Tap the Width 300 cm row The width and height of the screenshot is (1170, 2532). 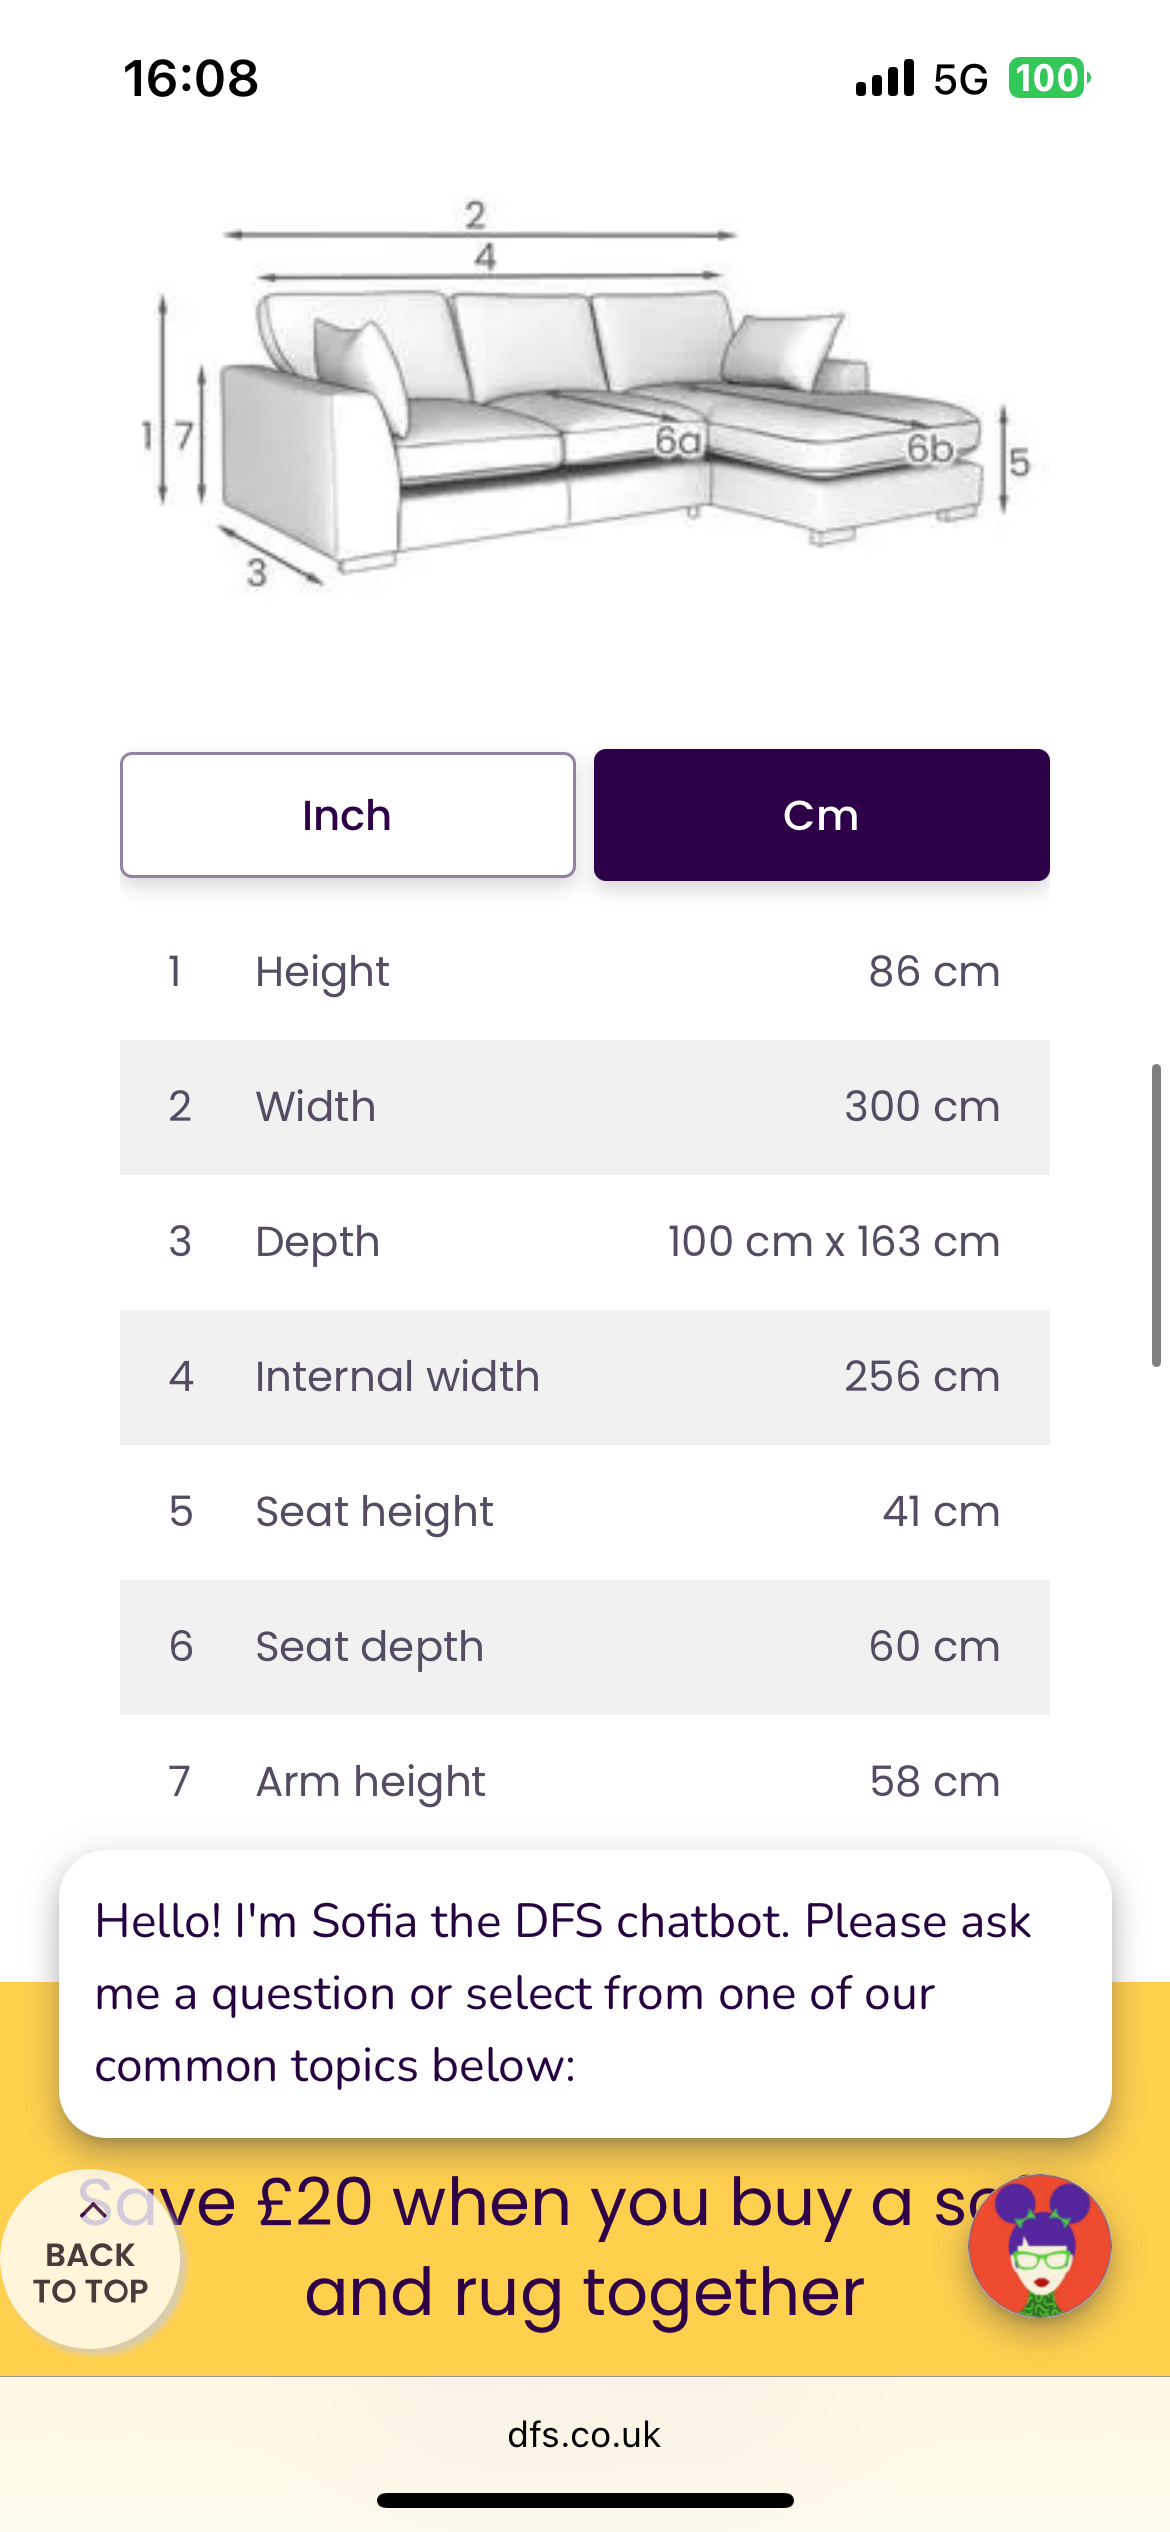(x=584, y=1107)
